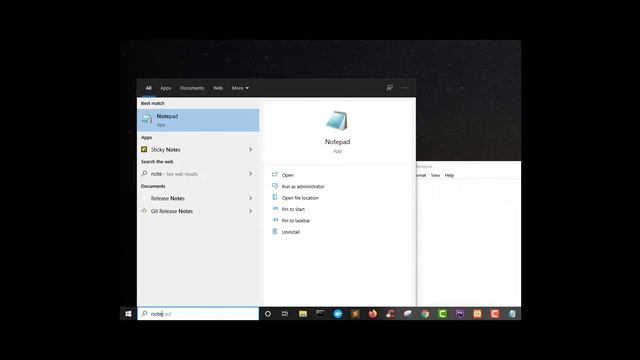Click Uninstall action
The width and height of the screenshot is (640, 360).
click(291, 232)
